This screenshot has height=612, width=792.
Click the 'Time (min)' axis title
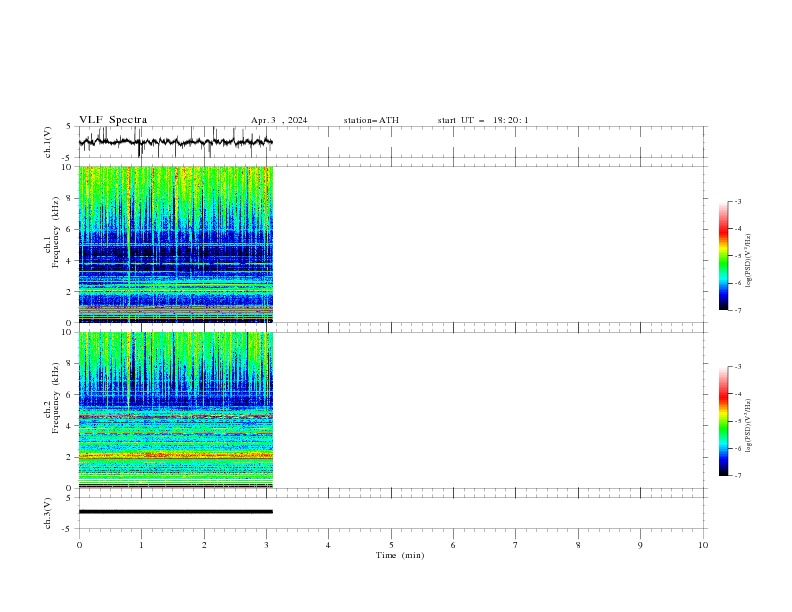click(x=400, y=555)
